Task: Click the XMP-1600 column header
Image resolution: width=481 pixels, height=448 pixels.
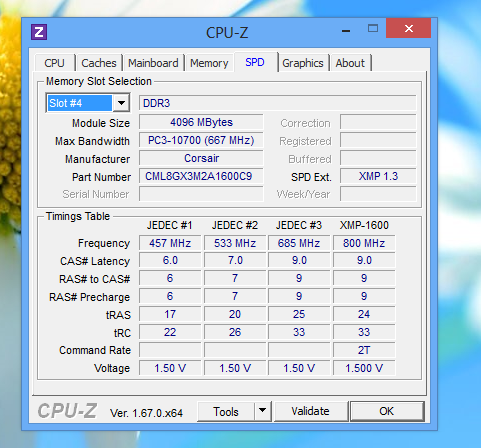Action: [364, 225]
